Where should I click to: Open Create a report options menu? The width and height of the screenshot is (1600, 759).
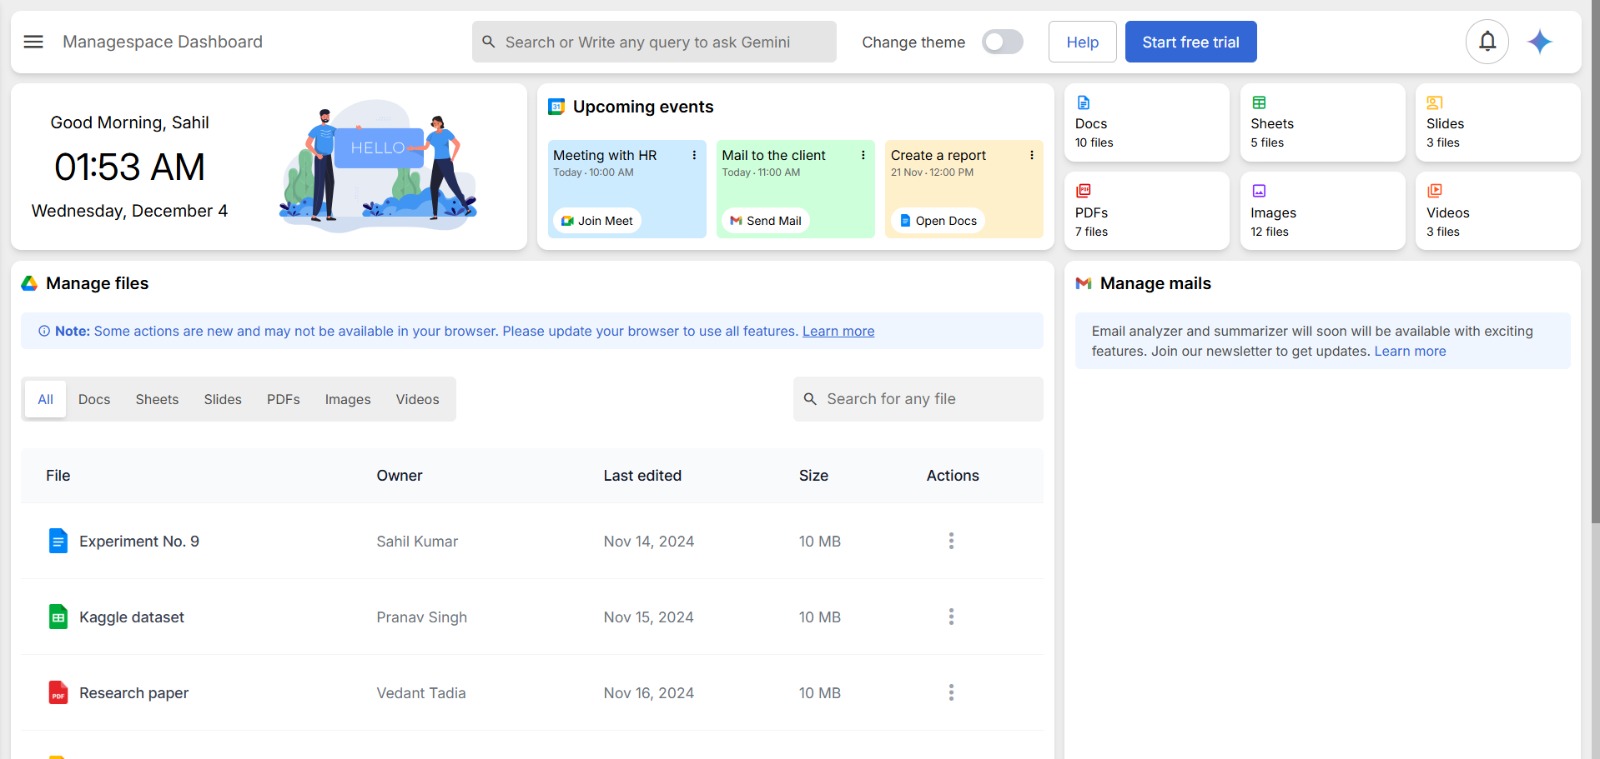(1032, 155)
